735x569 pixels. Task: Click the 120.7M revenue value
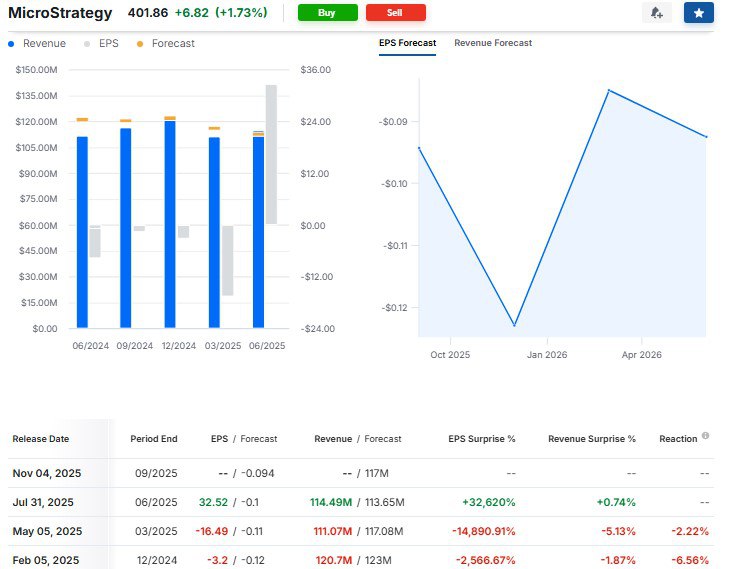[x=334, y=560]
